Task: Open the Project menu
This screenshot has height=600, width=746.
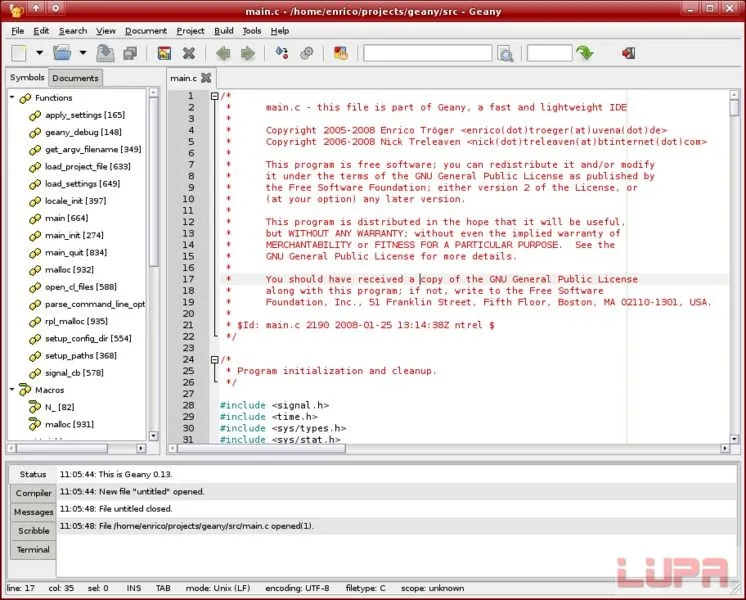Action: pos(190,31)
